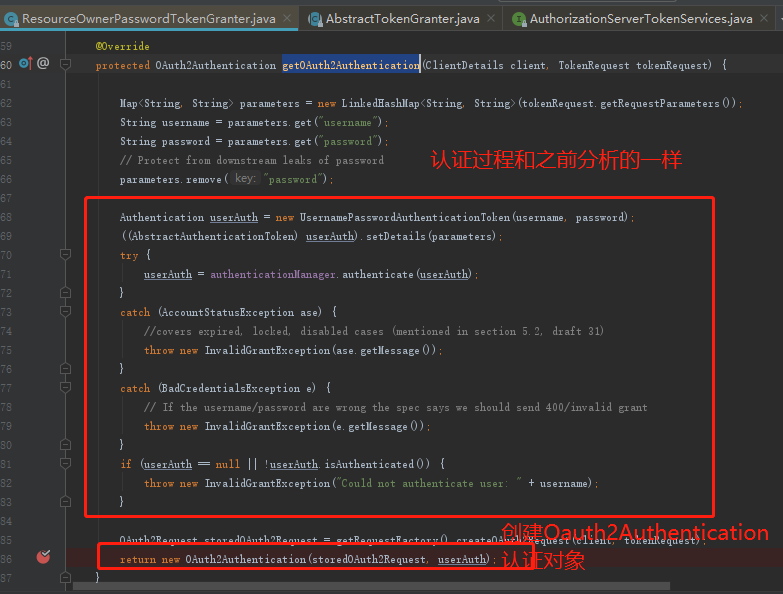The height and width of the screenshot is (594, 783).
Task: Click "Could not authenticate user: " string literal
Action: 429,483
